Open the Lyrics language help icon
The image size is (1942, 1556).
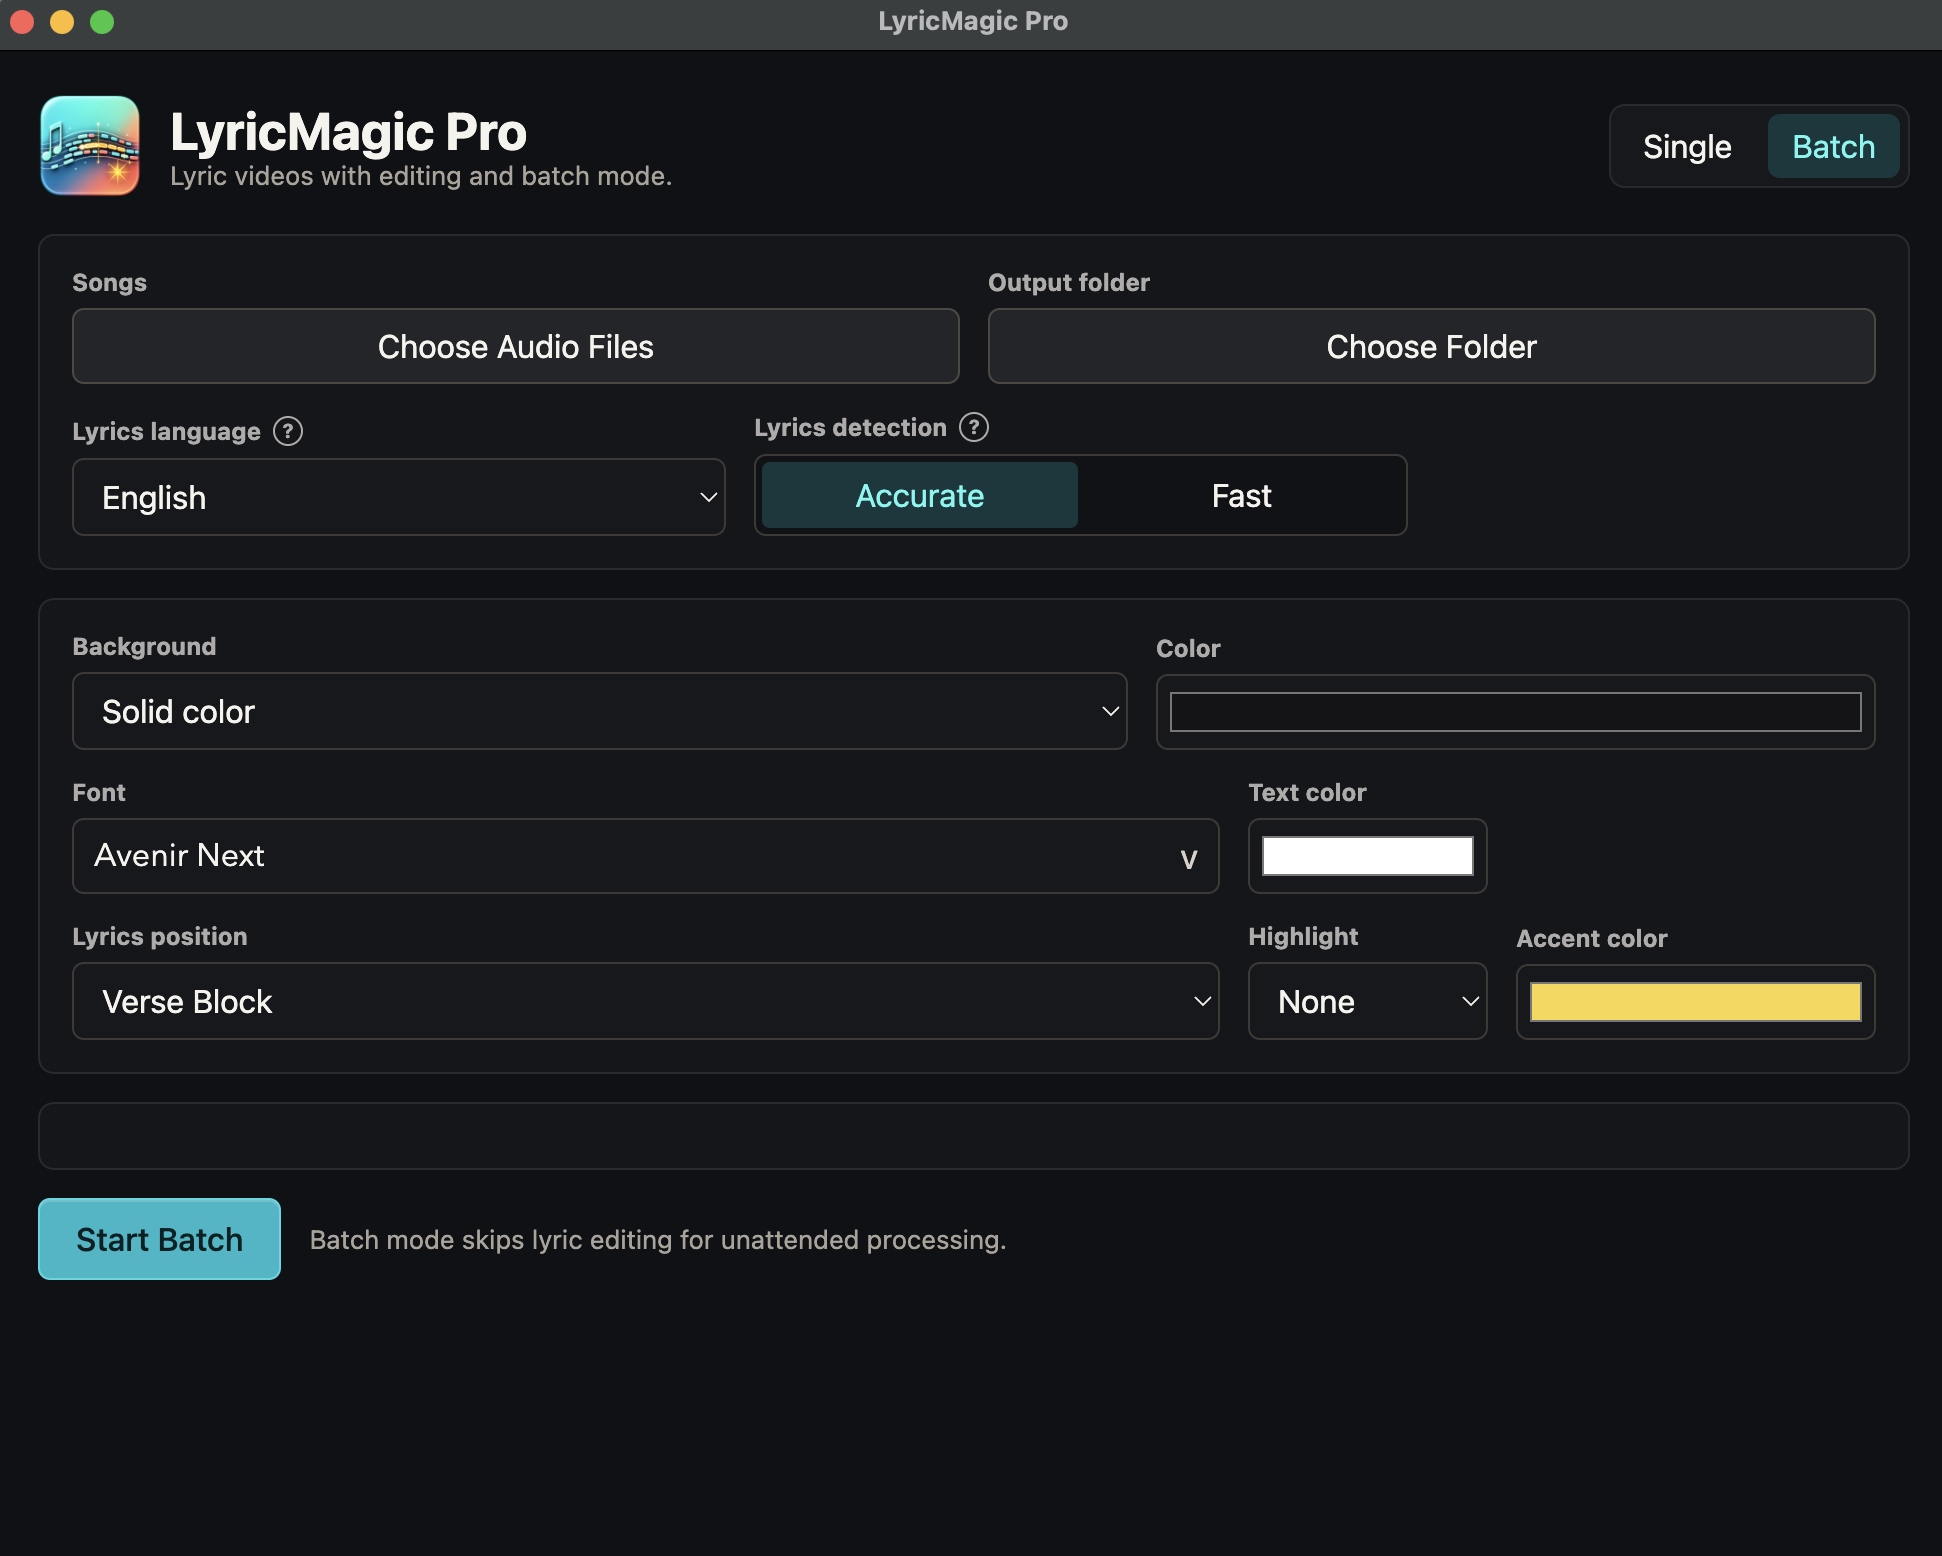tap(288, 431)
